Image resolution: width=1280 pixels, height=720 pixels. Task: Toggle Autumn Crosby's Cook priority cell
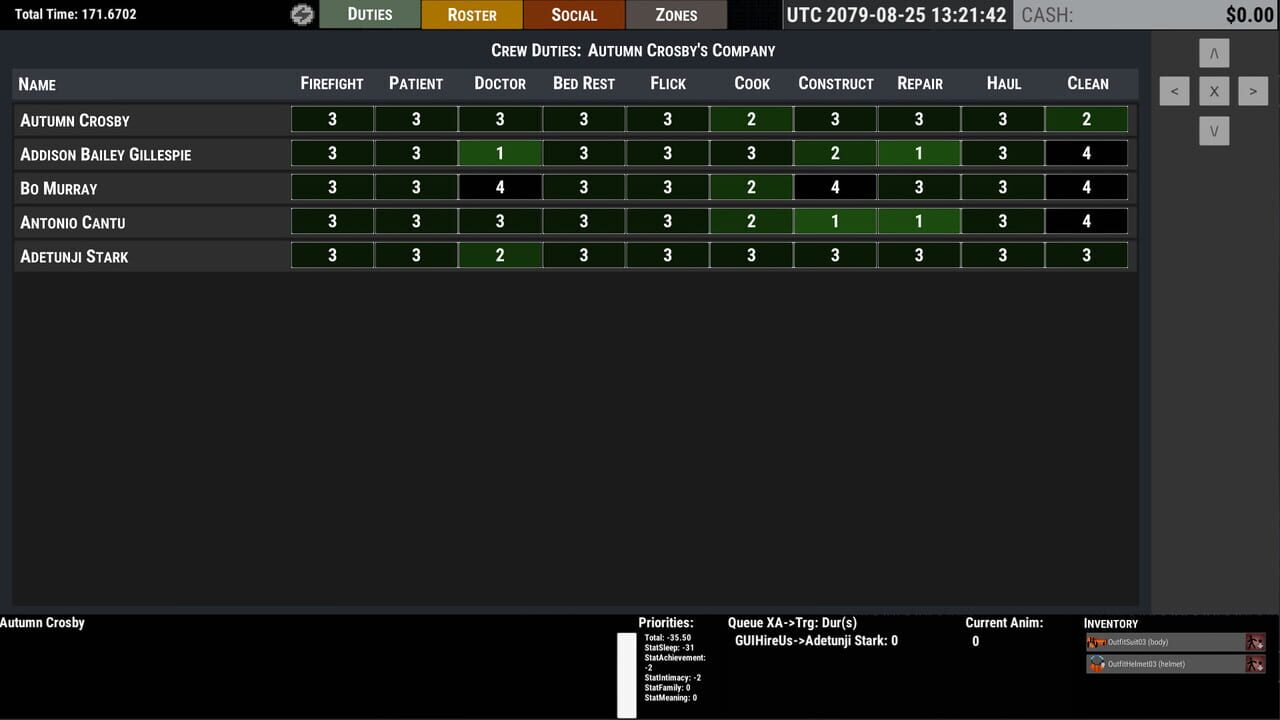[x=751, y=119]
